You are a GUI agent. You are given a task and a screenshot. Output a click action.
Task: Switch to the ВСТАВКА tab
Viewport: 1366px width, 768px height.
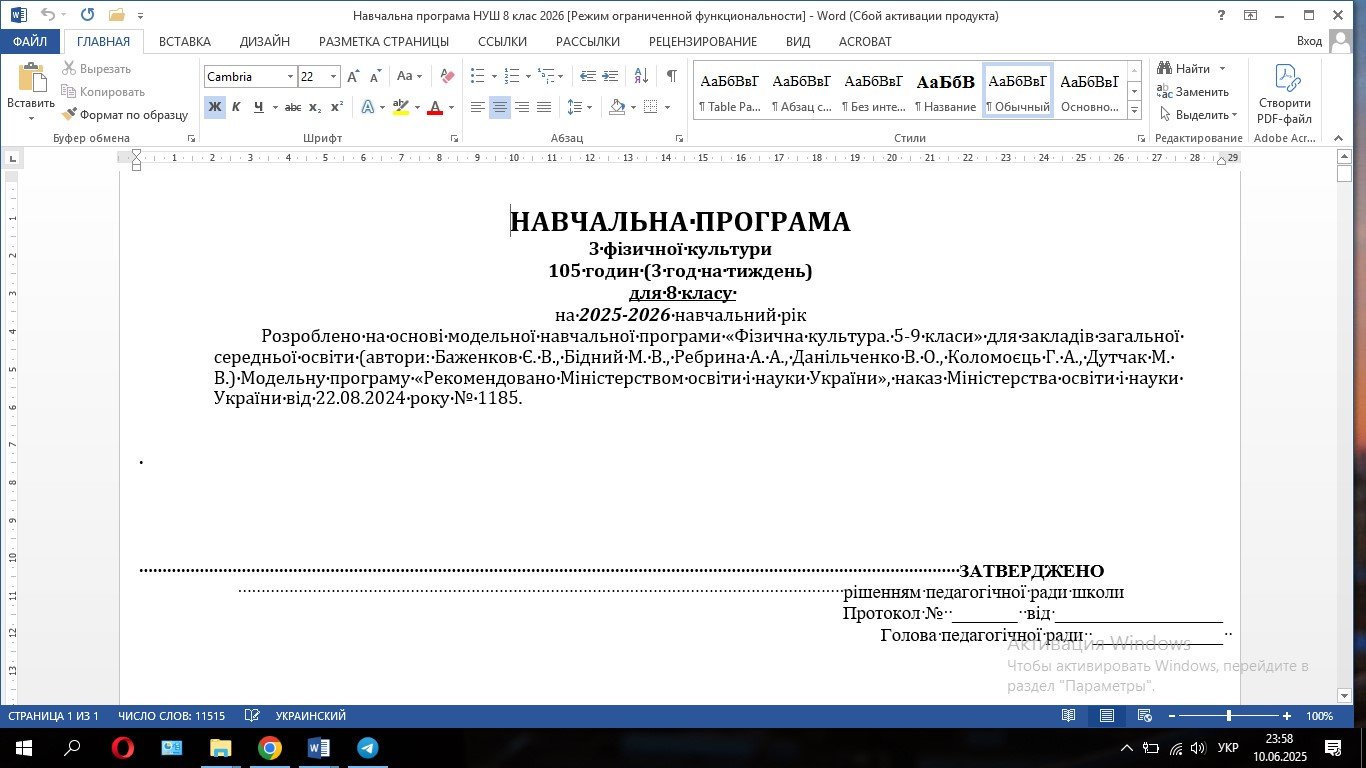click(185, 41)
